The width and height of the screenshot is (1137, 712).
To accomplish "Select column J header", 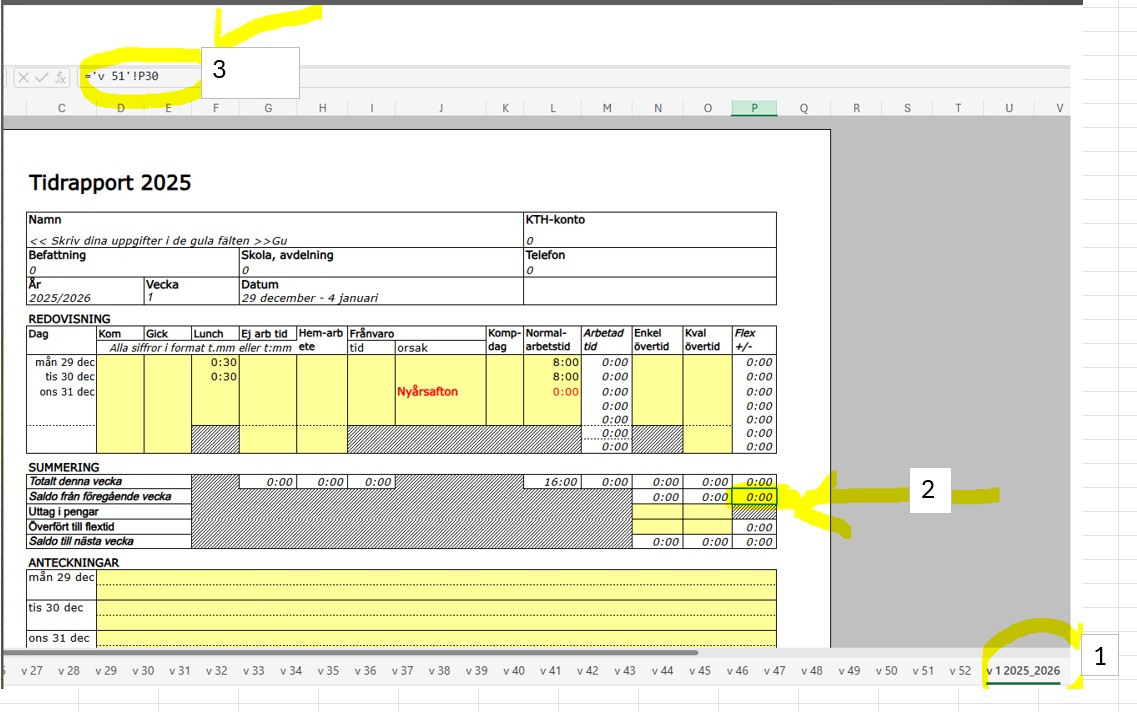I will [x=441, y=108].
